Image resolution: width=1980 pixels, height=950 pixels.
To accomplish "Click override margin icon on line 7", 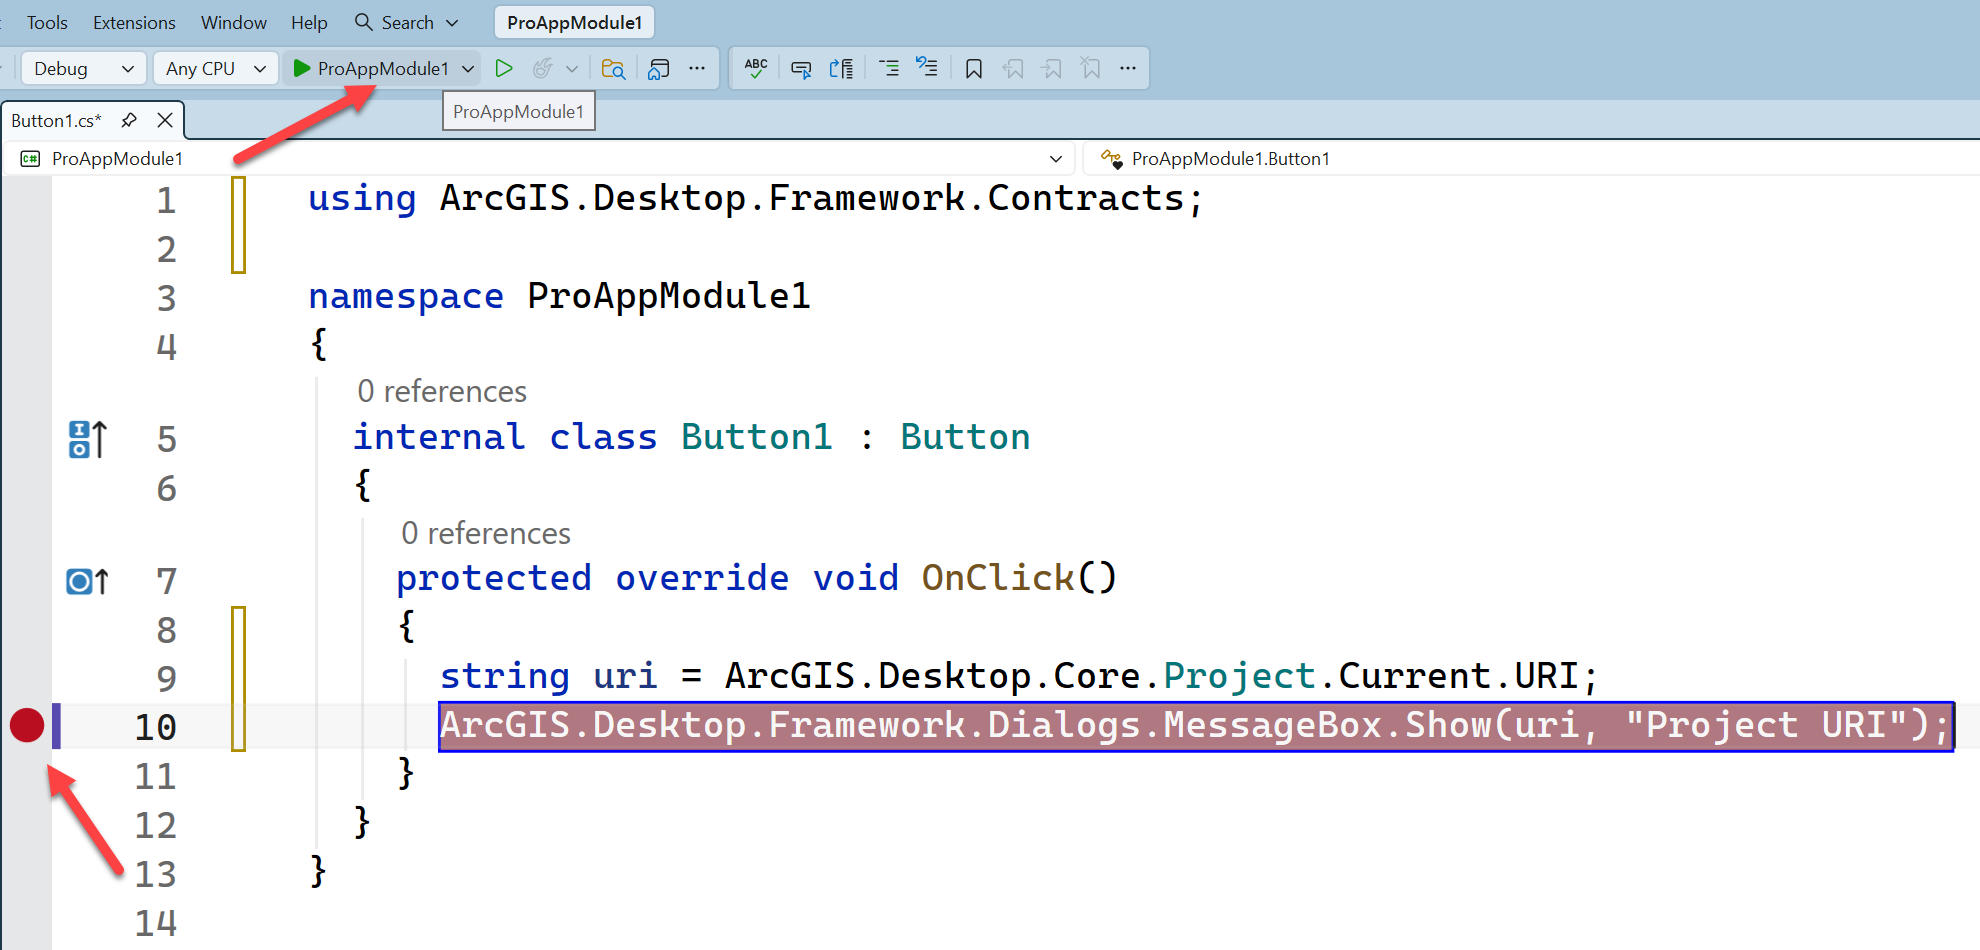I will (x=87, y=581).
